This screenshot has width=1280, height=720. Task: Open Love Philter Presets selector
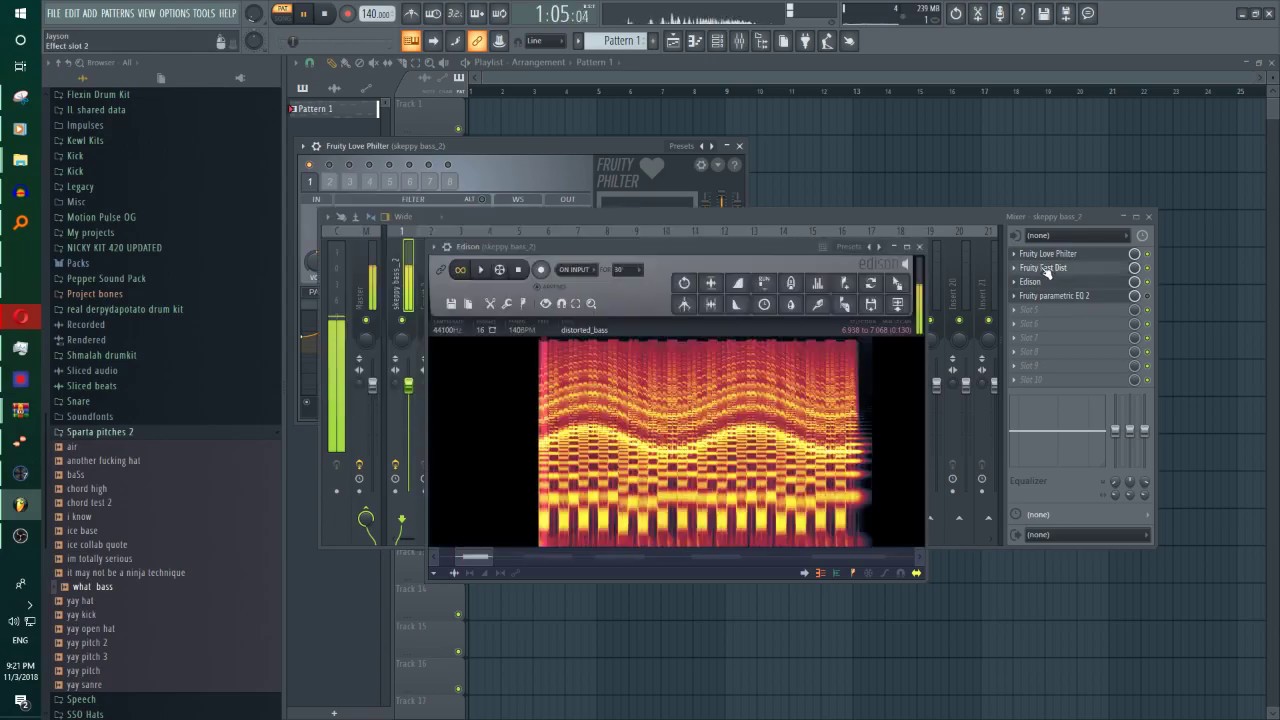tap(682, 146)
